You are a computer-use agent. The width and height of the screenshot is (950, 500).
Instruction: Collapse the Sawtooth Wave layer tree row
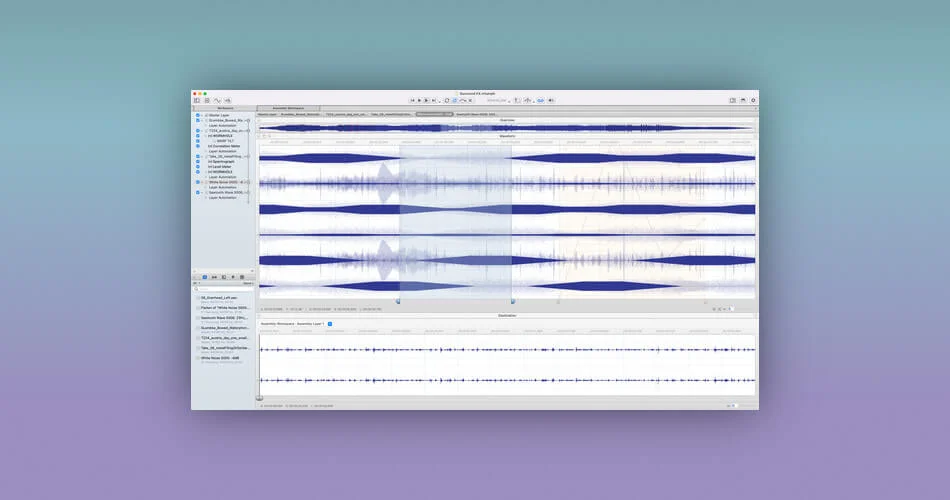tap(202, 193)
